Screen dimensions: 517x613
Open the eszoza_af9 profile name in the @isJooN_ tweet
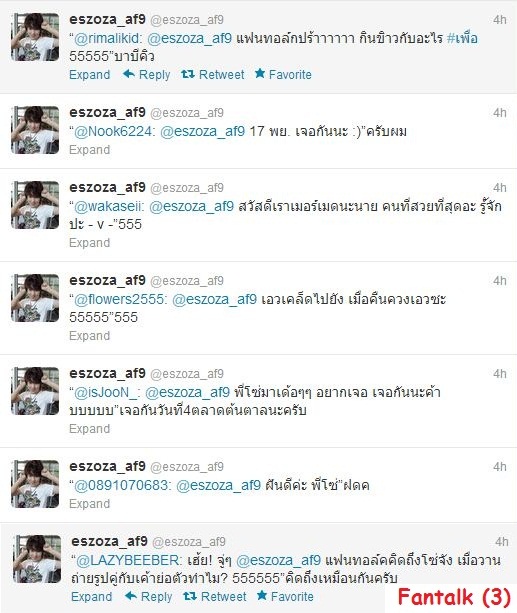[108, 374]
